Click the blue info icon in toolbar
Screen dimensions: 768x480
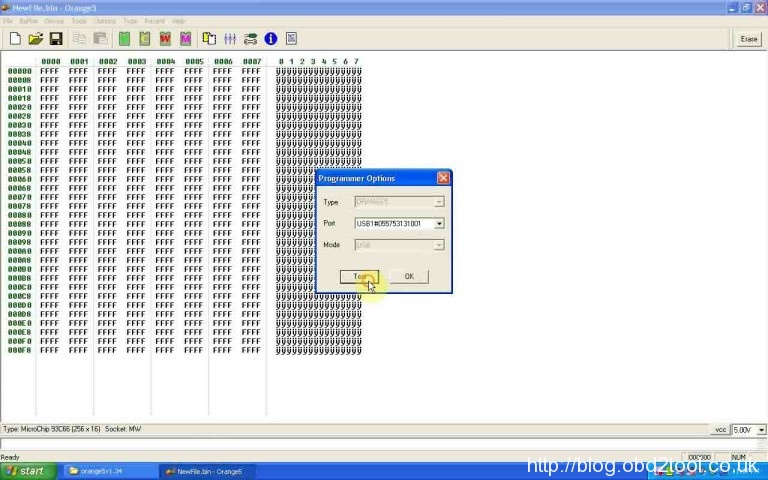pyautogui.click(x=270, y=39)
